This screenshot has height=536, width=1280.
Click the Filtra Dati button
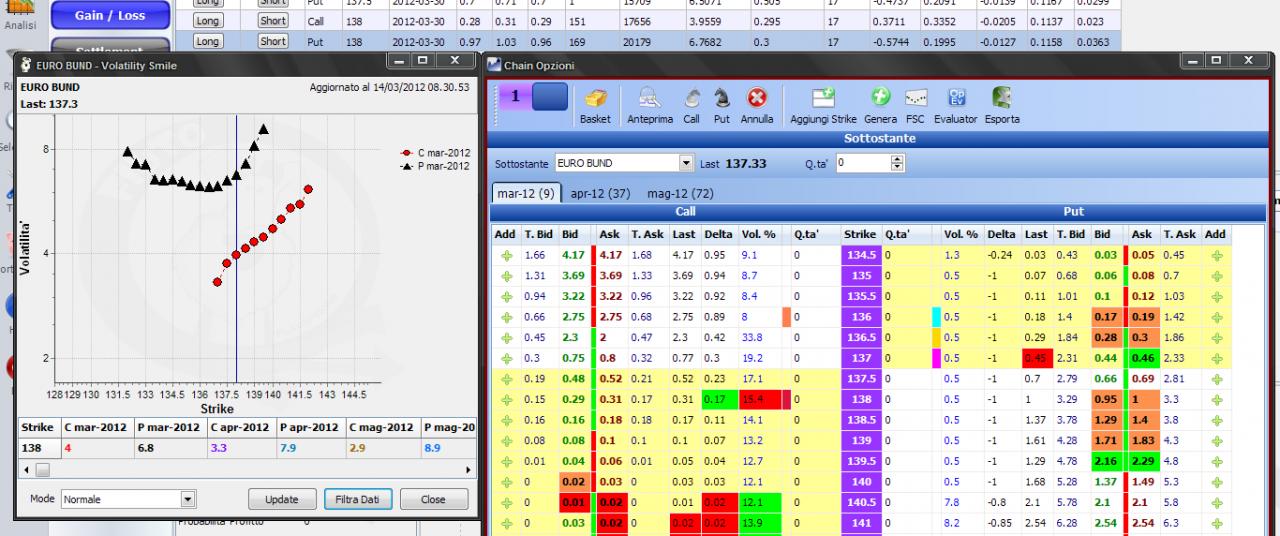point(358,499)
